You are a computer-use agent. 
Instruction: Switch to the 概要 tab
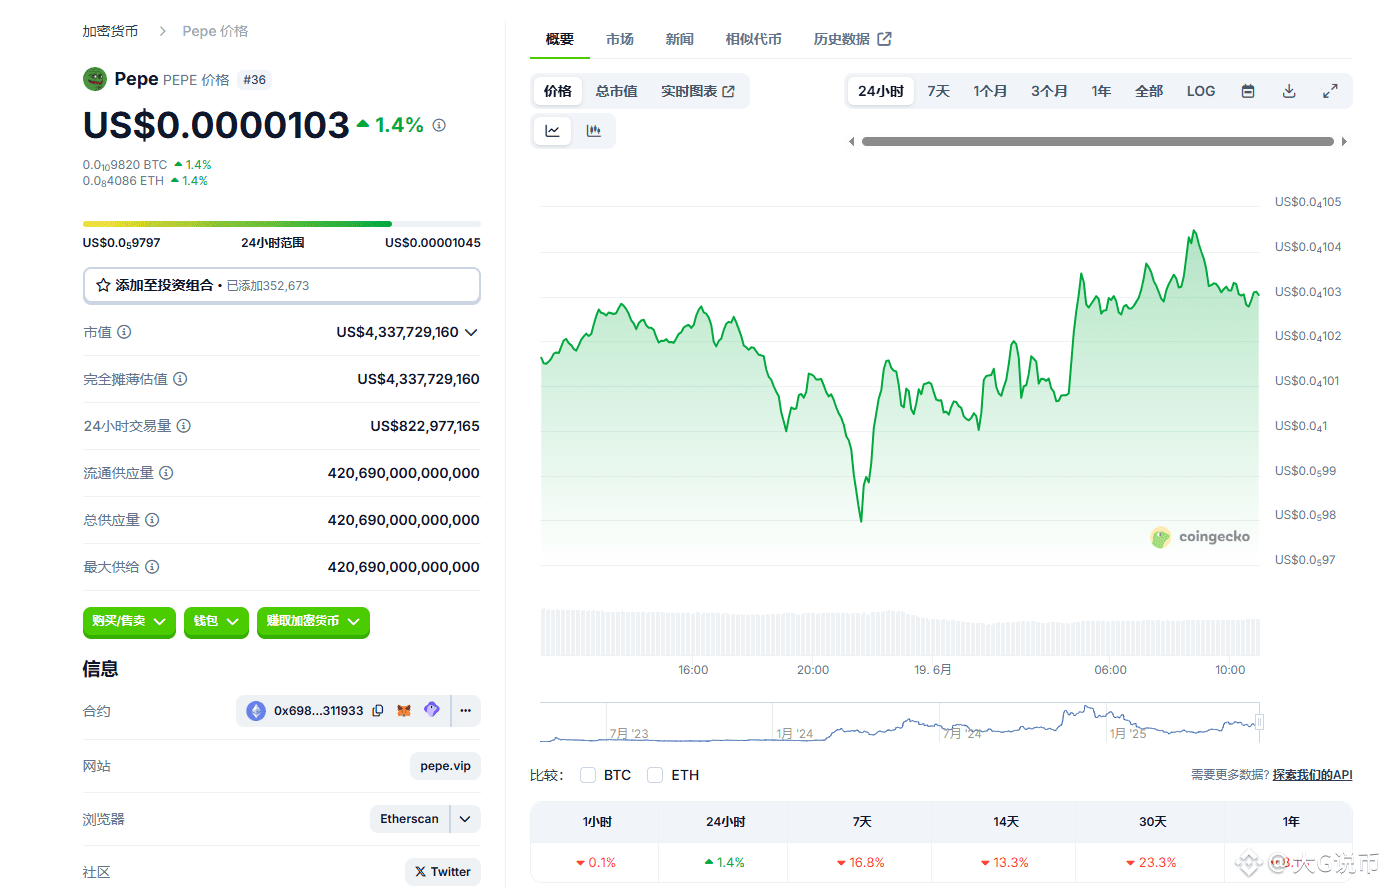(560, 39)
